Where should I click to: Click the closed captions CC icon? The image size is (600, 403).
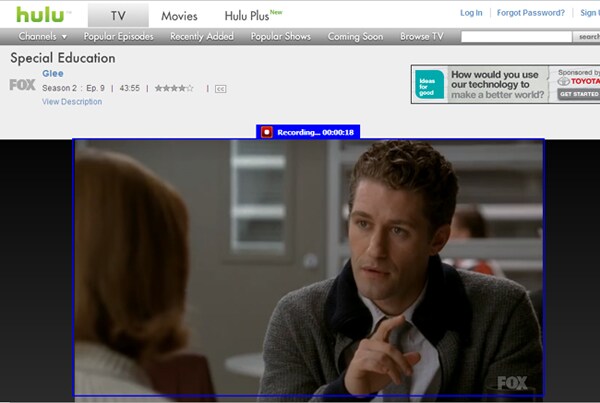click(220, 89)
